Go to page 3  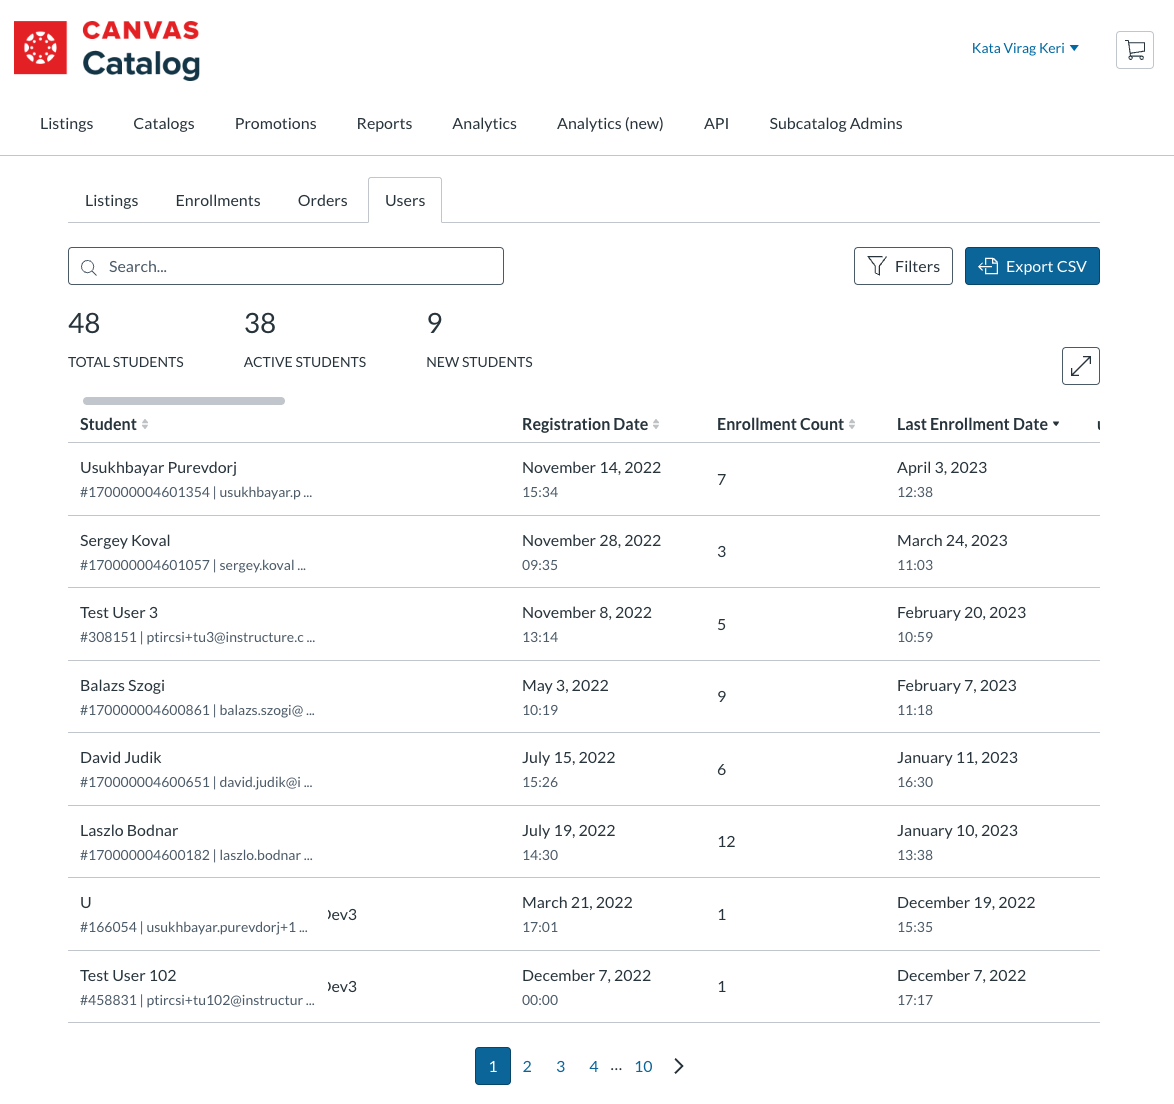coord(560,1066)
